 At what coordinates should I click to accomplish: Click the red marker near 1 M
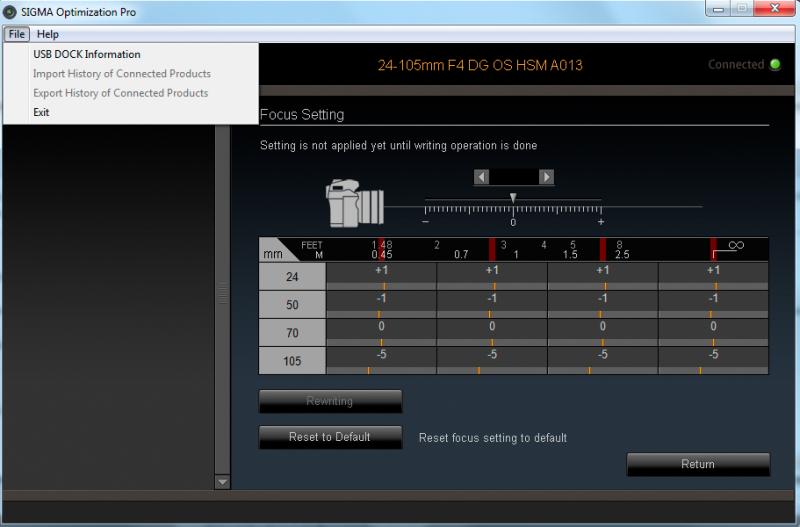pos(492,249)
